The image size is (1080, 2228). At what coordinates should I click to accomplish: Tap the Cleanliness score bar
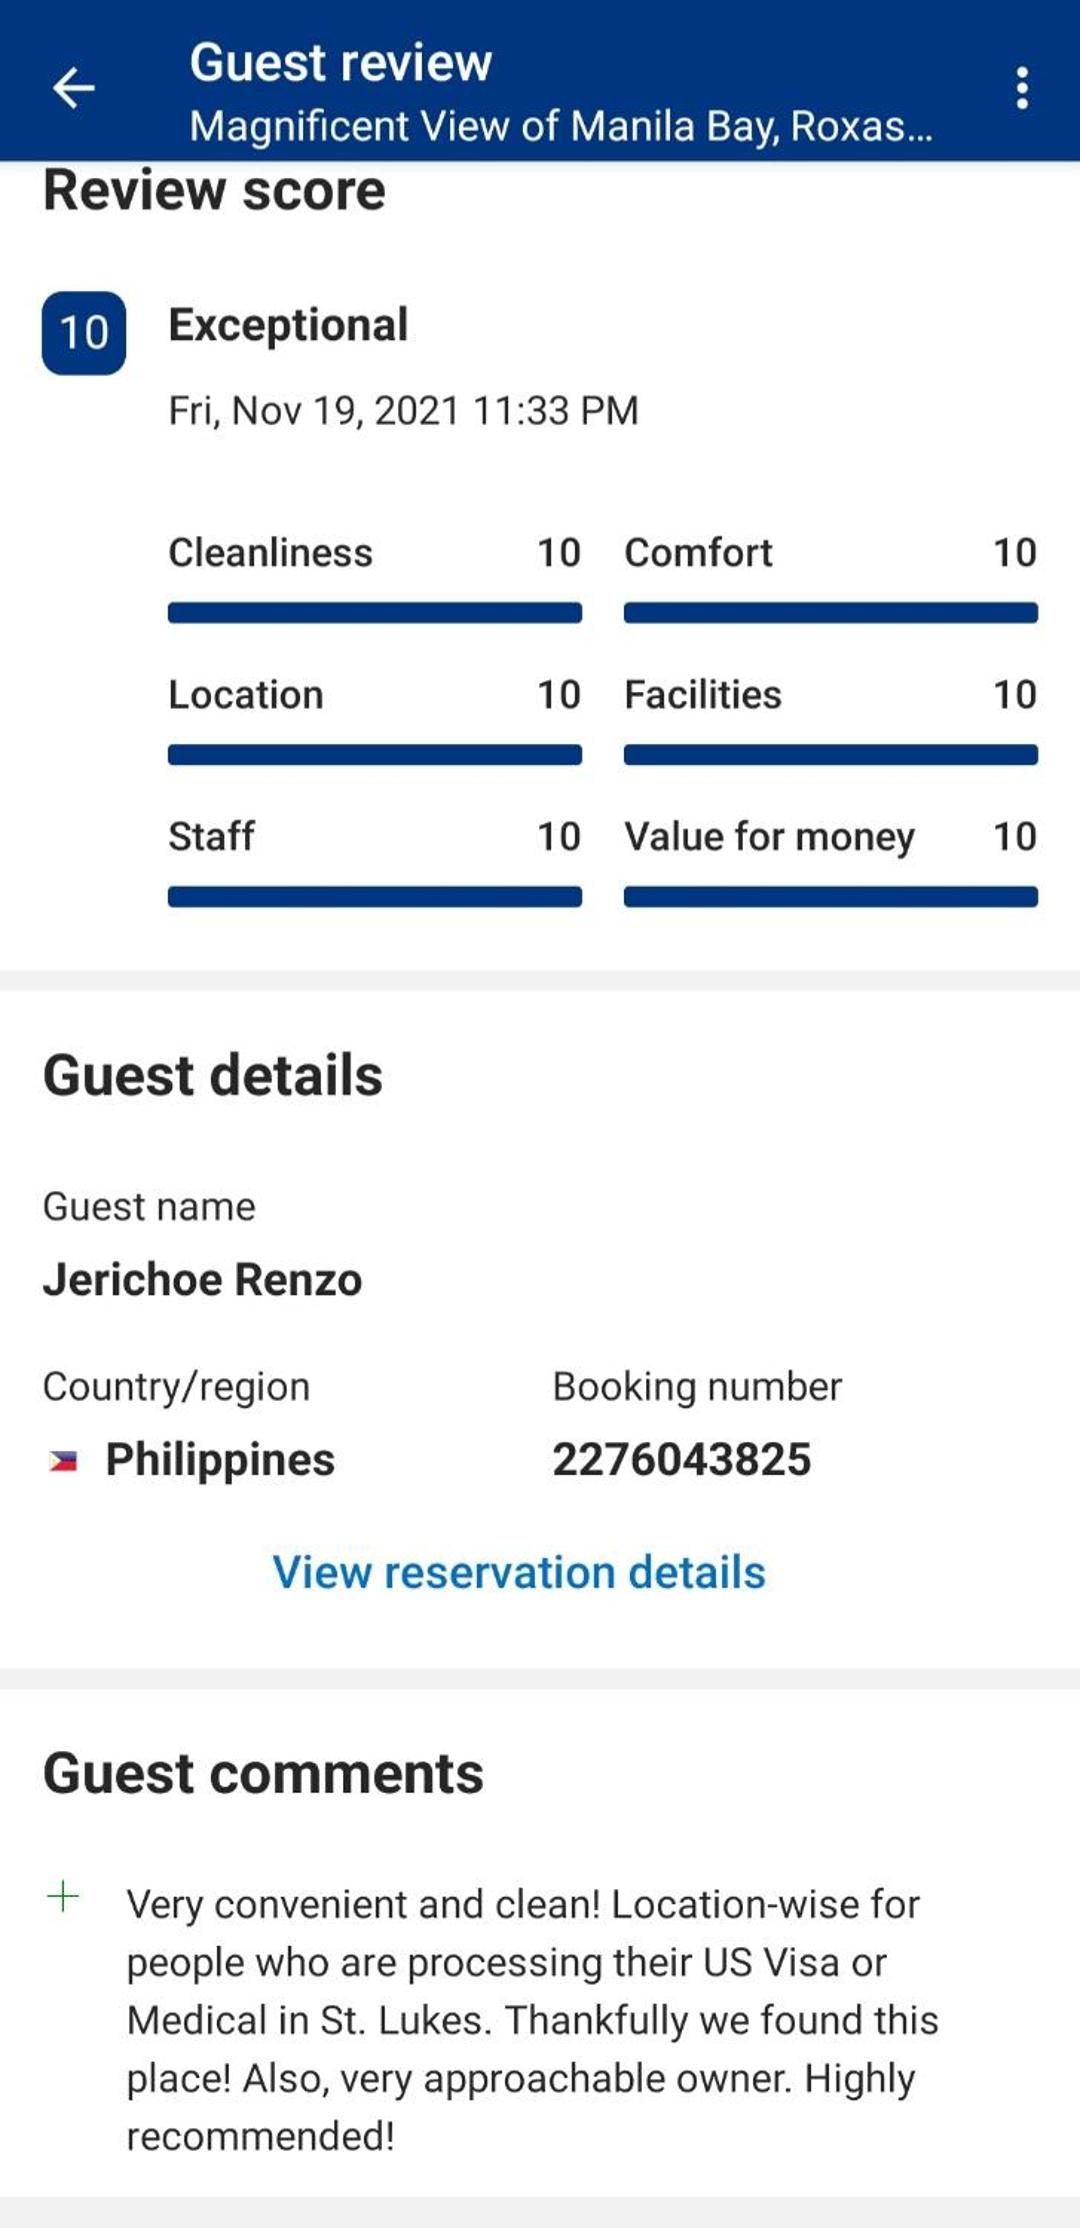(x=375, y=613)
